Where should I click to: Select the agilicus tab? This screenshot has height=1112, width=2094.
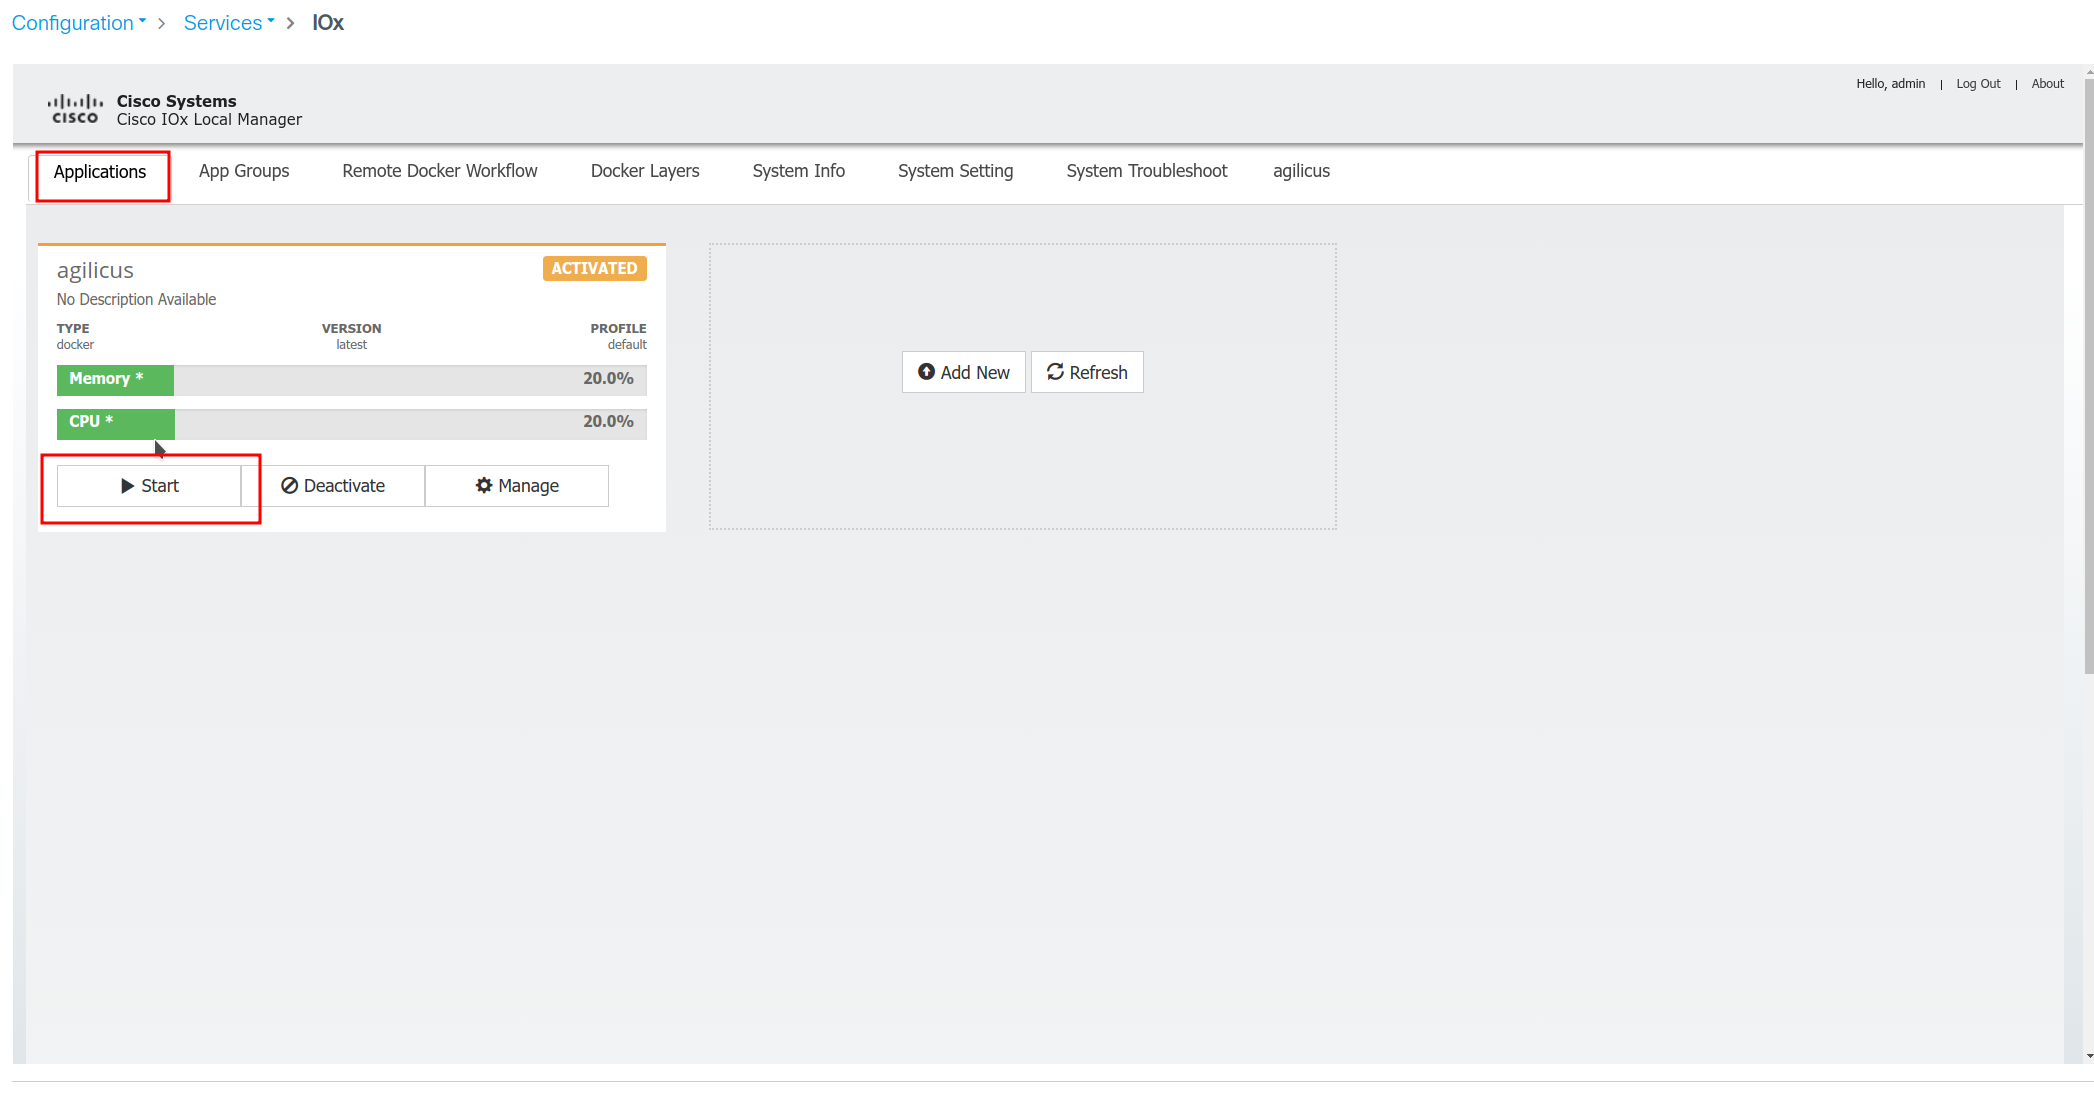tap(1301, 171)
